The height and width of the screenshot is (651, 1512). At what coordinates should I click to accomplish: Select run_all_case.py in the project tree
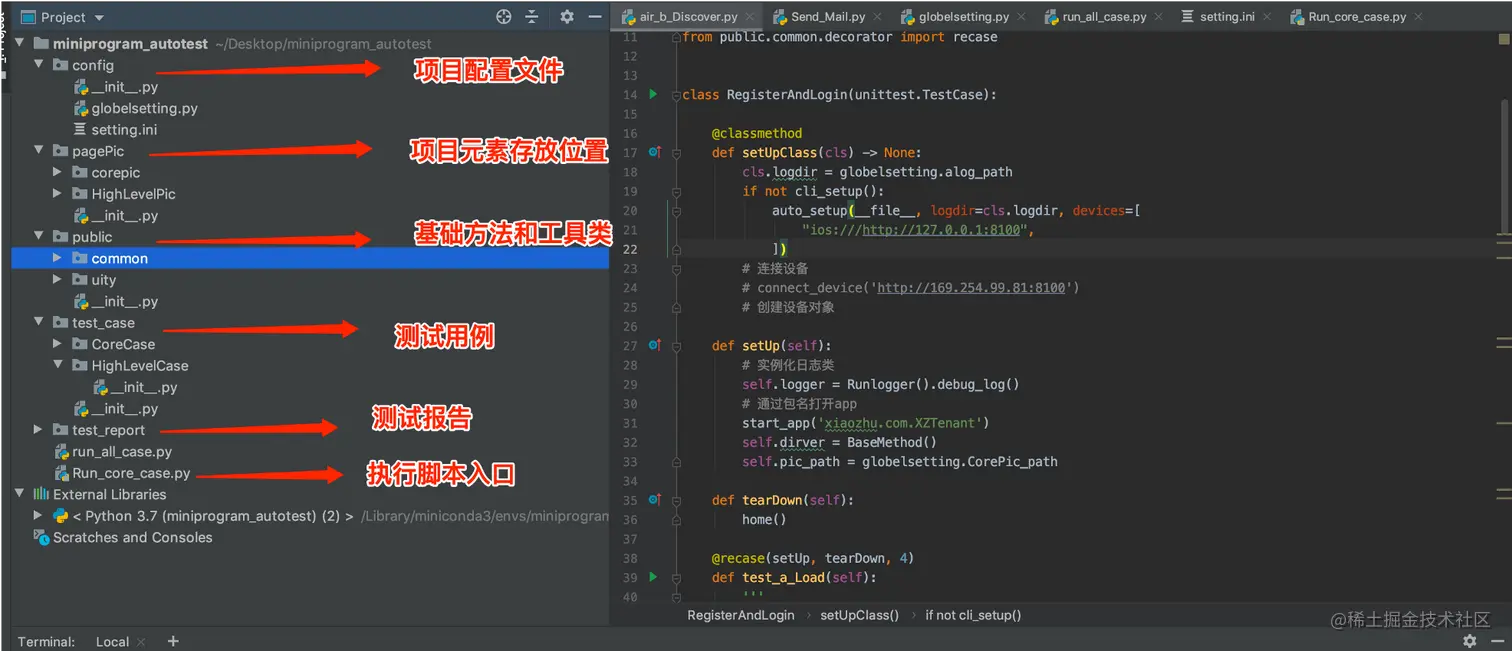[x=122, y=452]
